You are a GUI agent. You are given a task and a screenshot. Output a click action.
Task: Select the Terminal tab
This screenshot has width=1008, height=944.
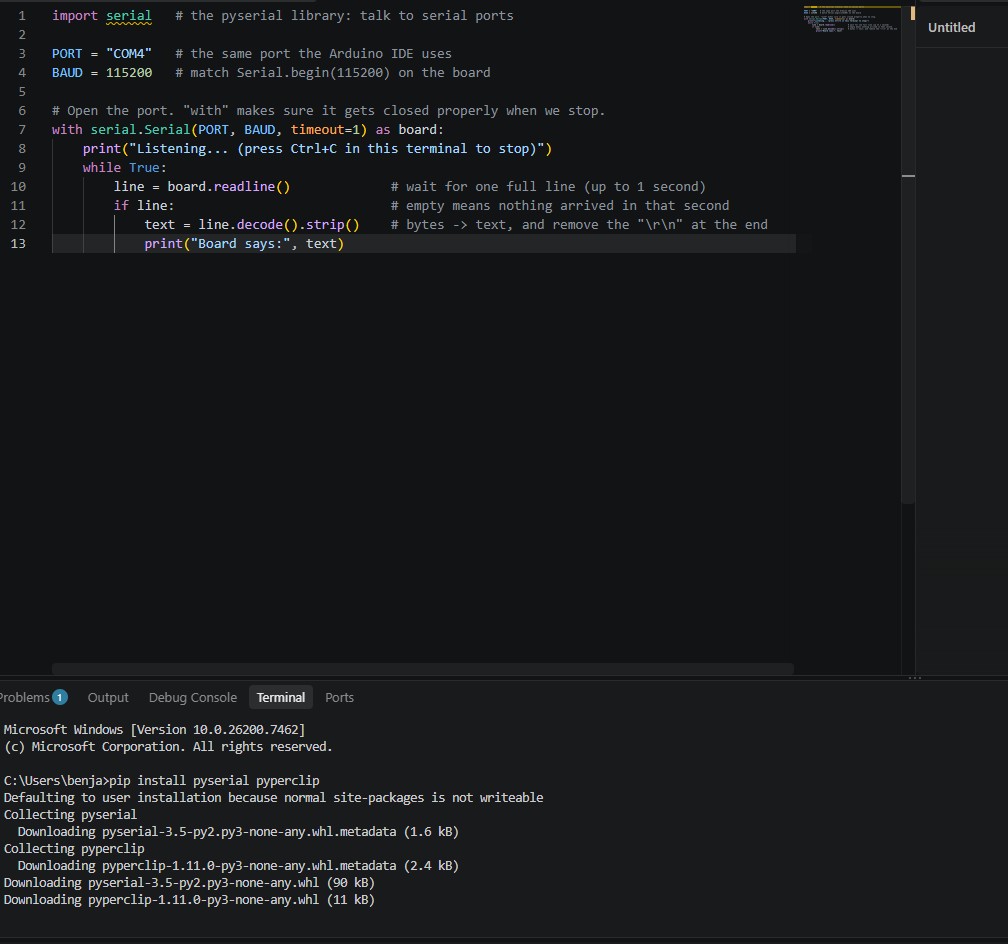281,697
